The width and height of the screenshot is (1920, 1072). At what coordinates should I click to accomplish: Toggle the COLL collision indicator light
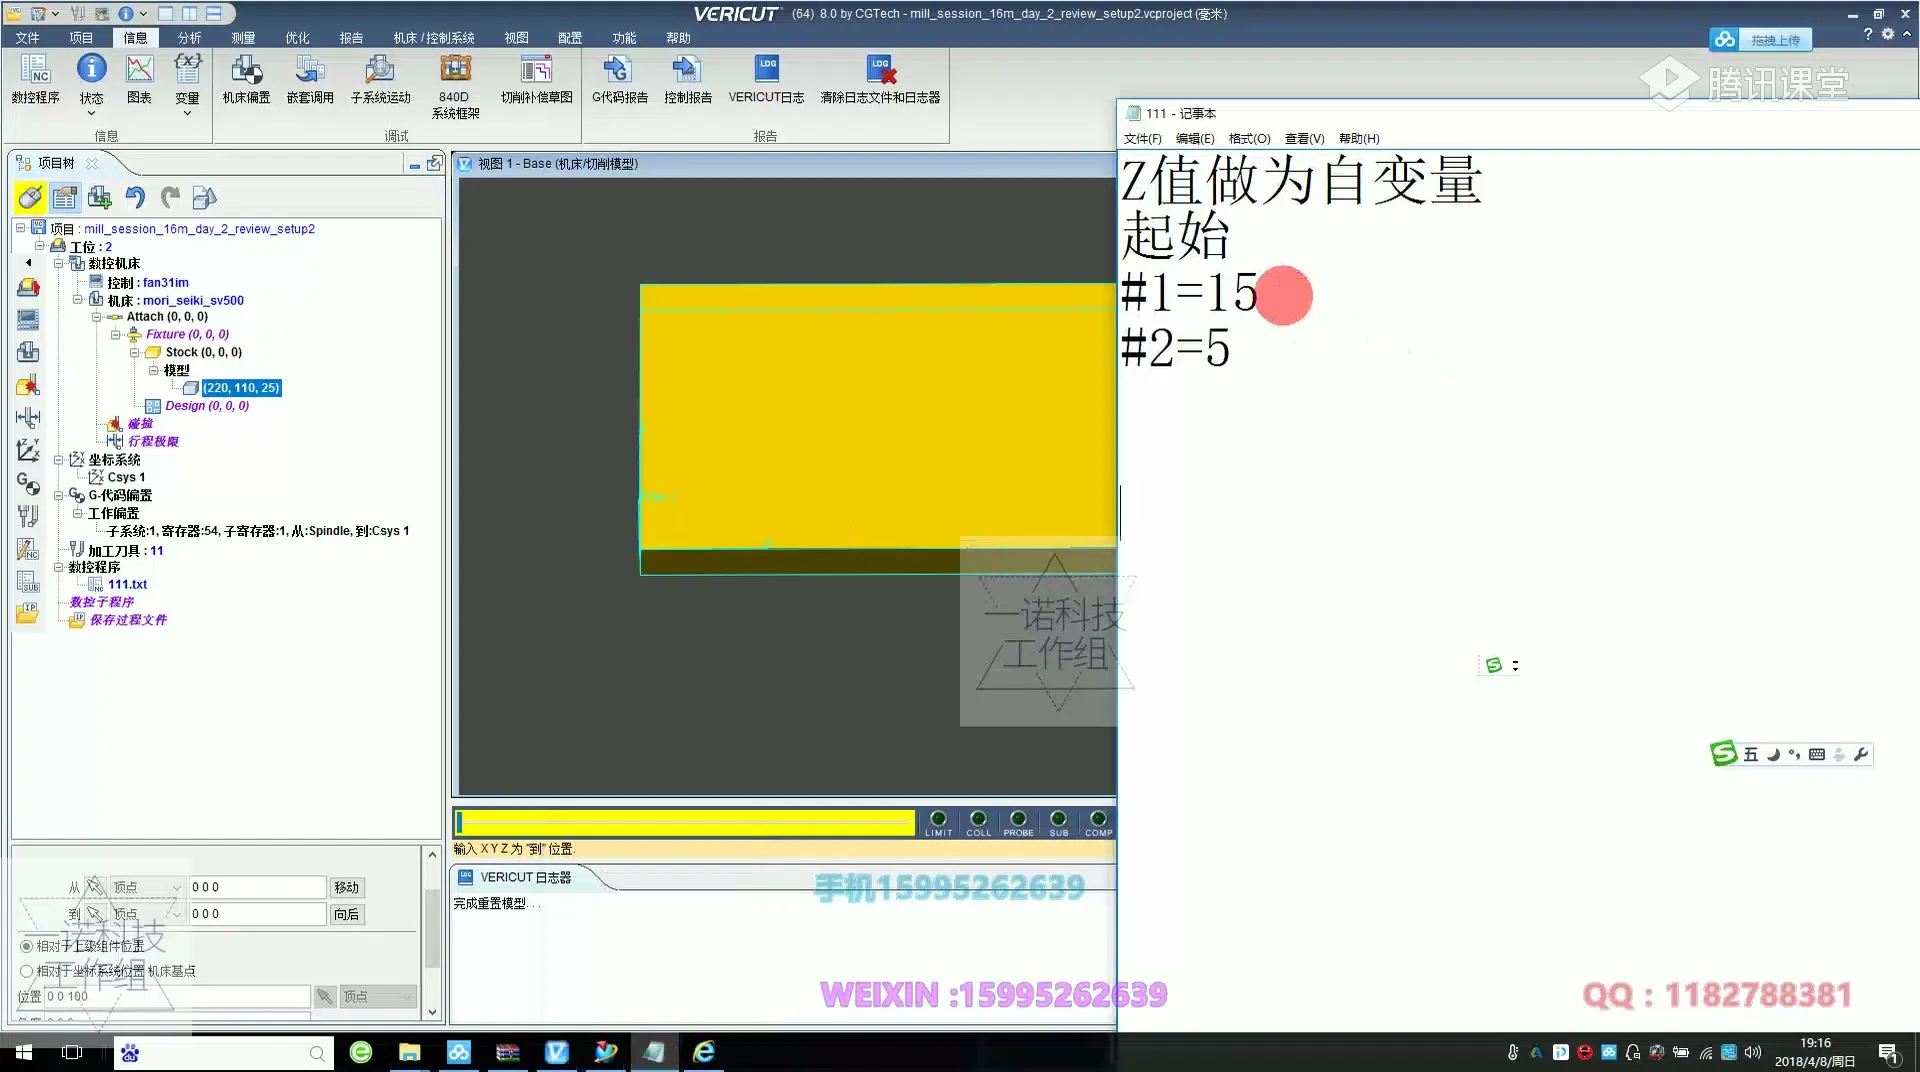pos(978,817)
